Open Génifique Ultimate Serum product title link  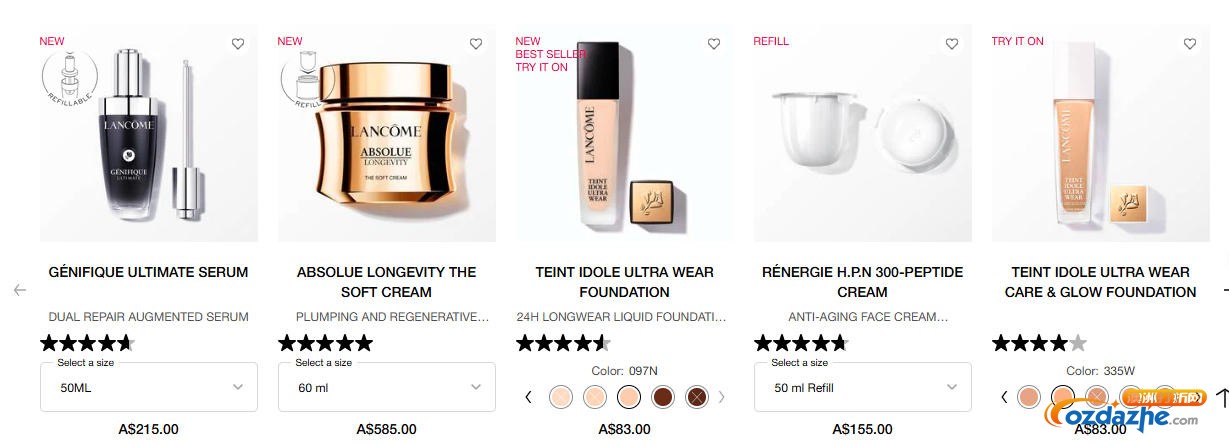[x=148, y=272]
